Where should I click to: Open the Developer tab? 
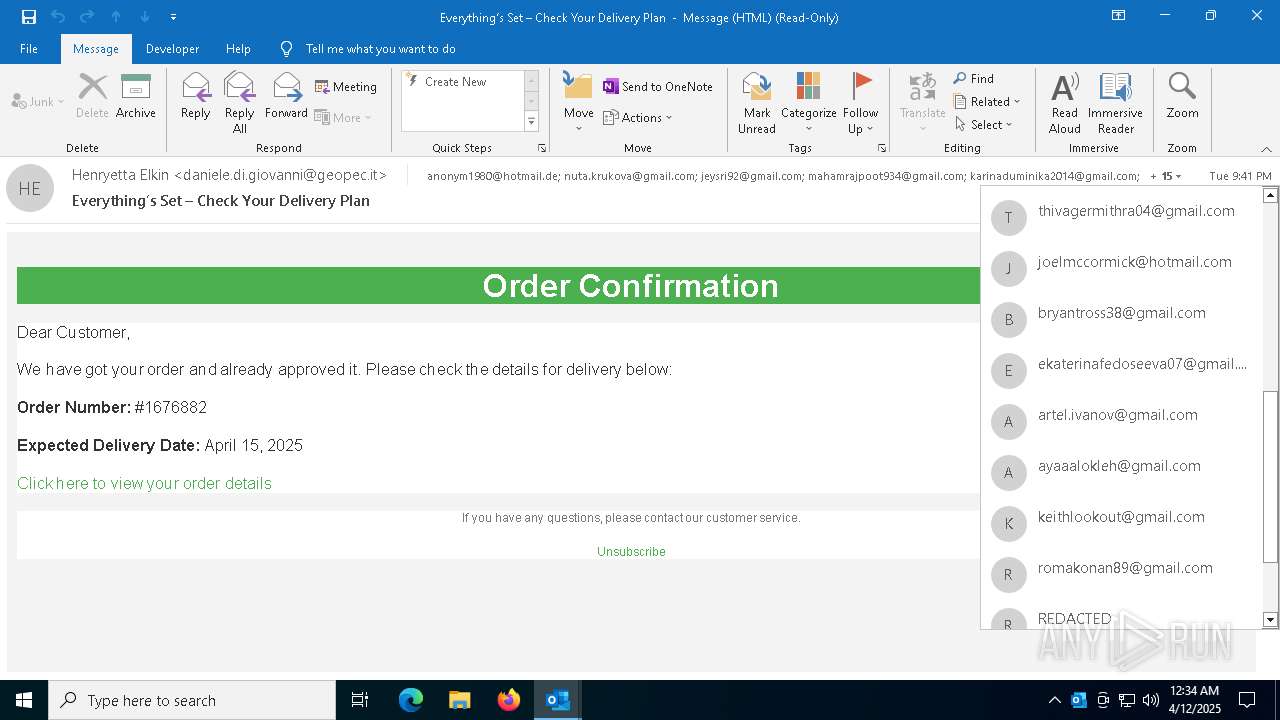[x=172, y=48]
